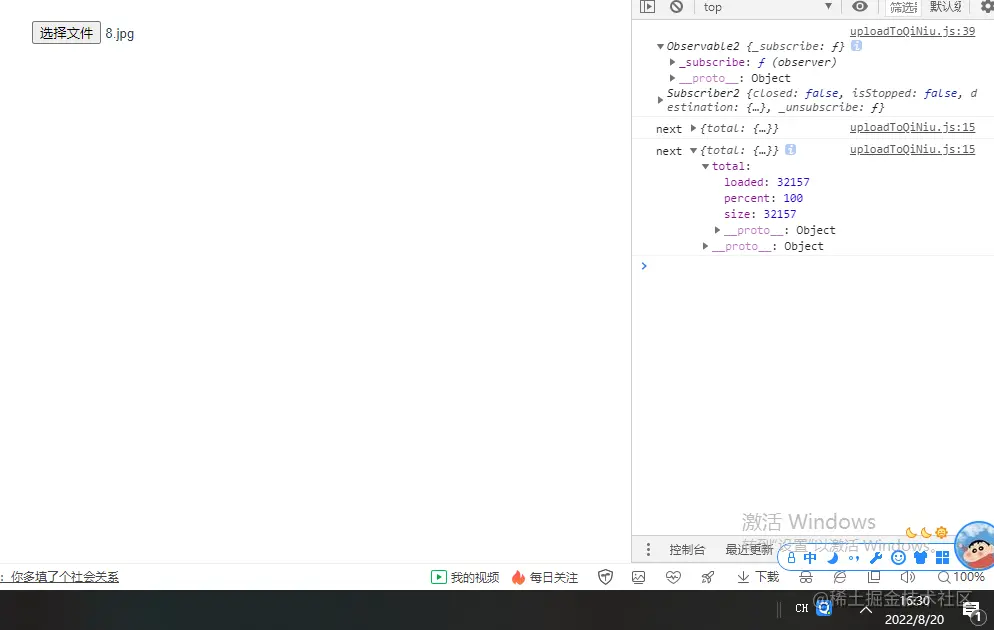Click the size: 32157 value
Viewport: 994px width, 630px height.
[780, 214]
